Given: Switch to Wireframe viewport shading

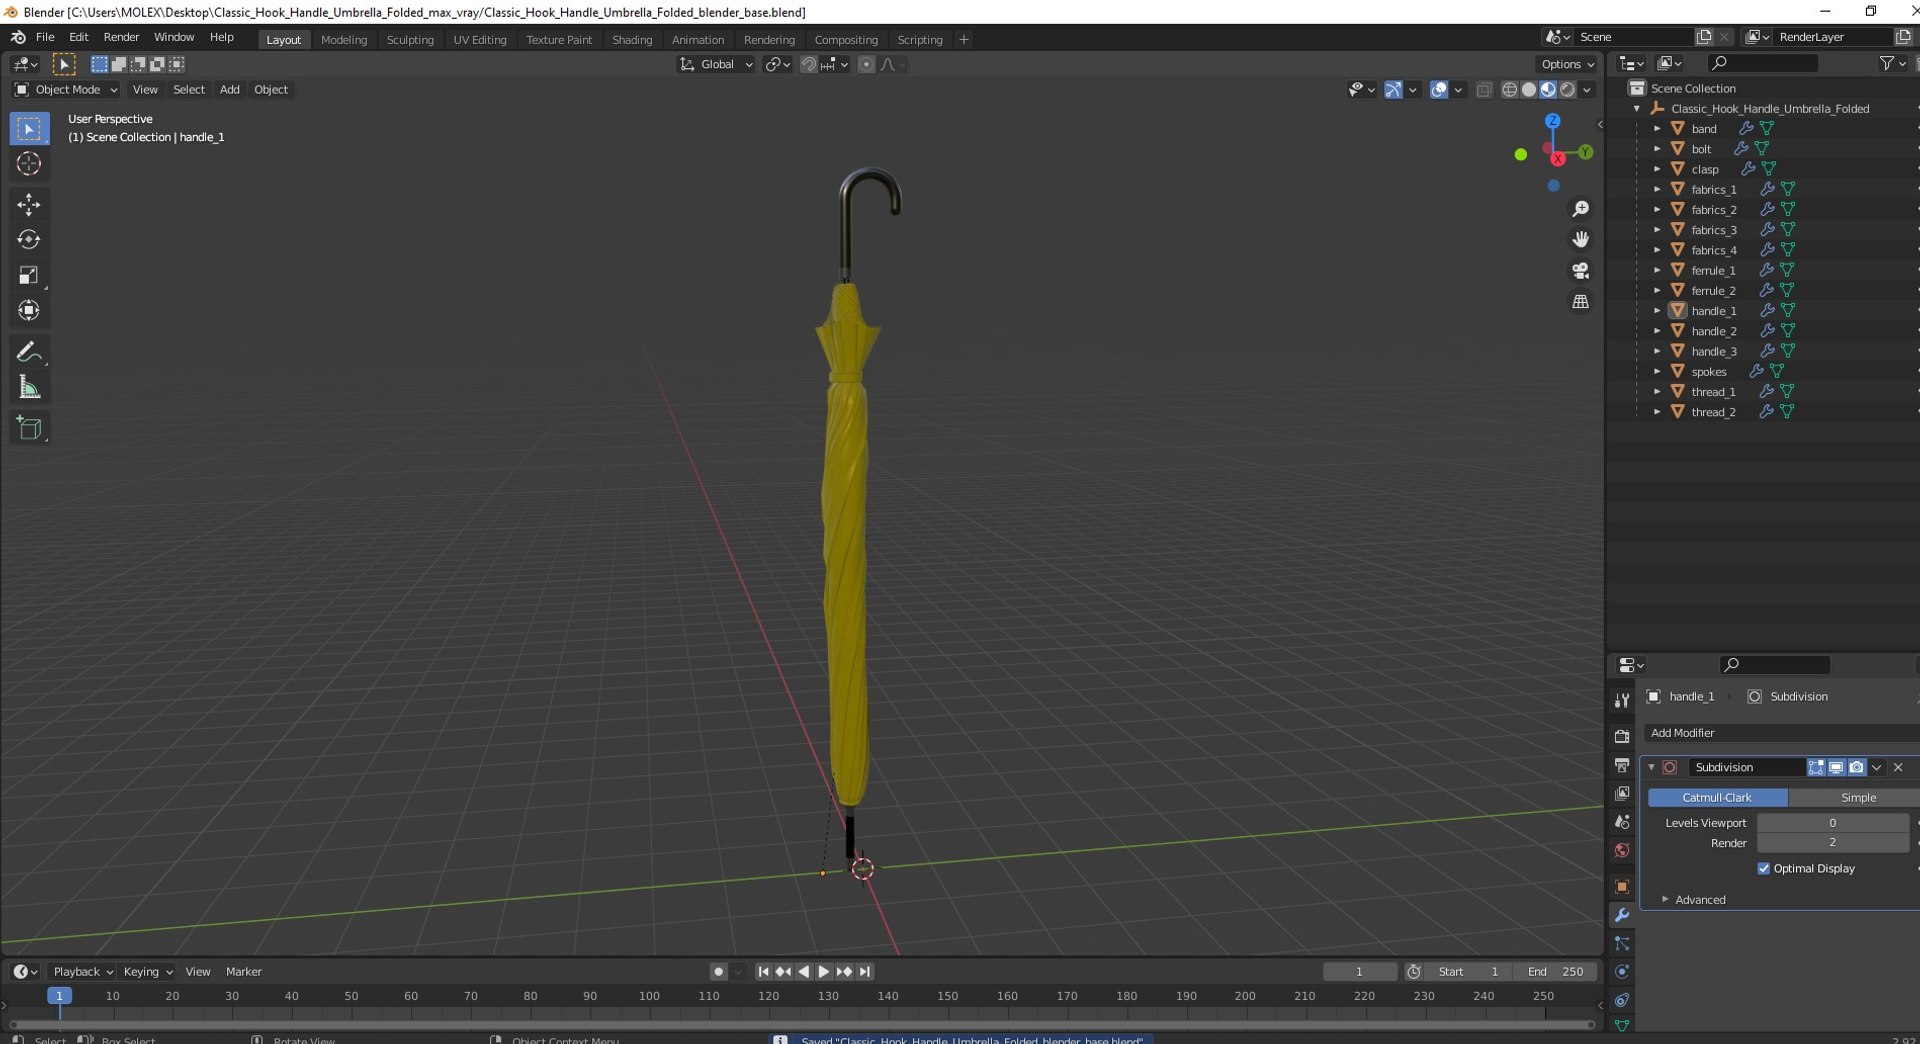Looking at the screenshot, I should (x=1510, y=90).
